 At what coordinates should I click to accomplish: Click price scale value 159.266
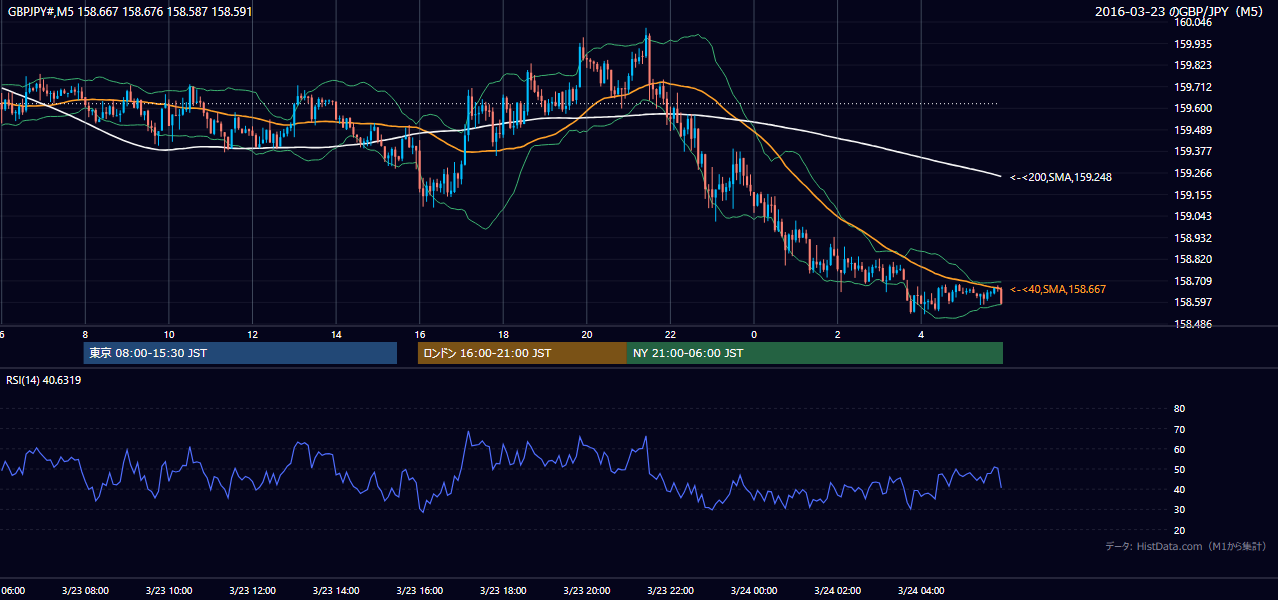[x=1192, y=173]
